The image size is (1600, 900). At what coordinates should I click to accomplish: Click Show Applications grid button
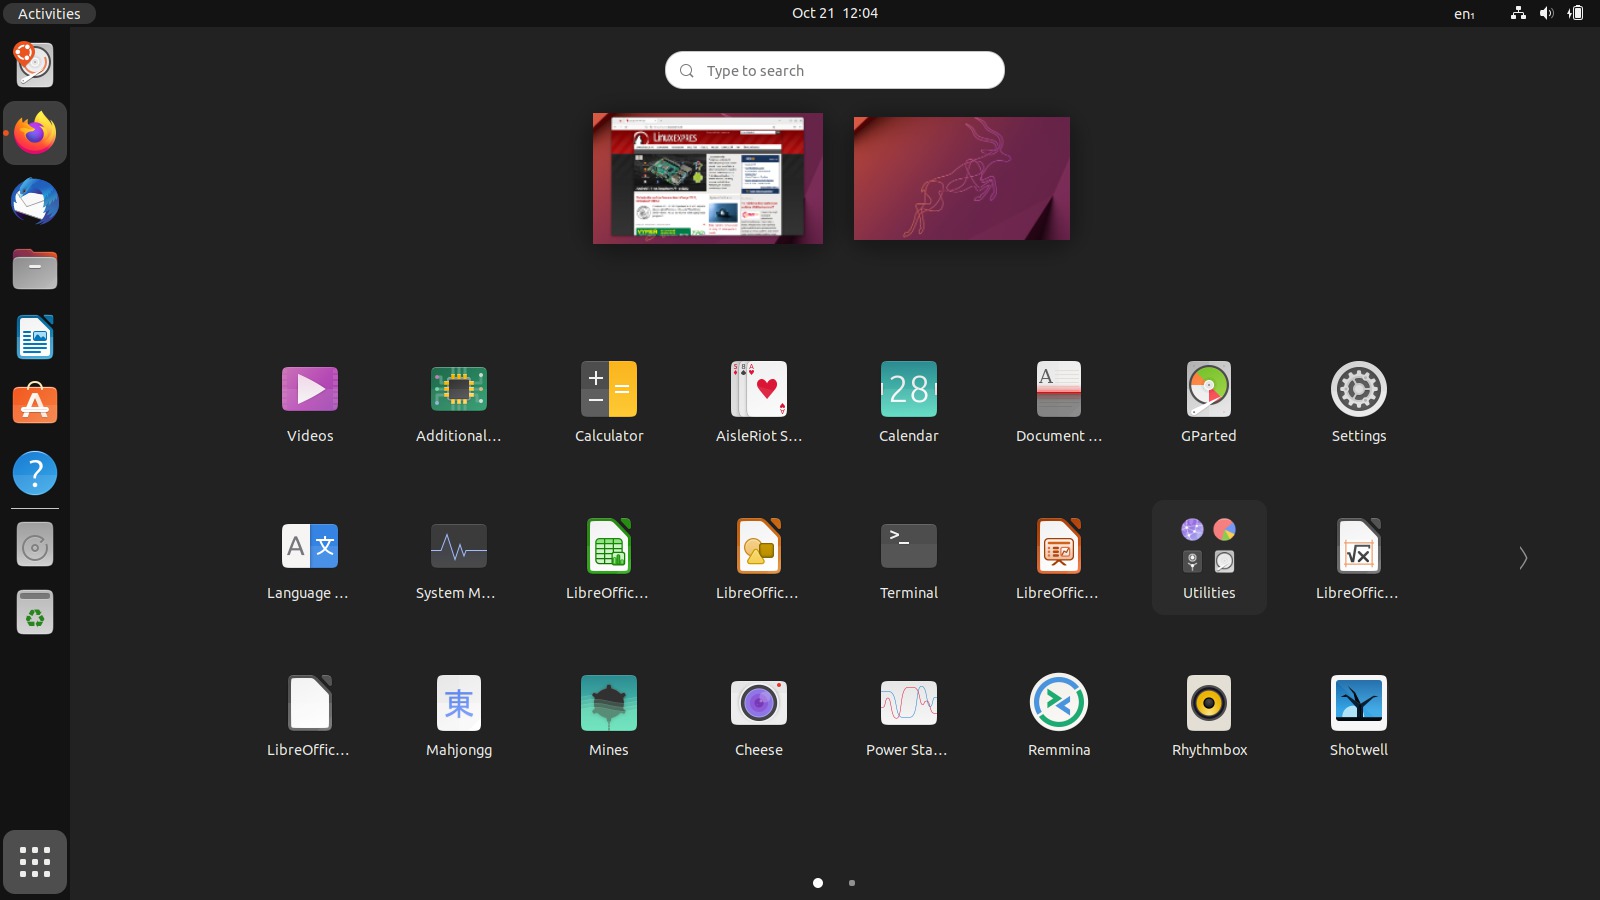[35, 862]
